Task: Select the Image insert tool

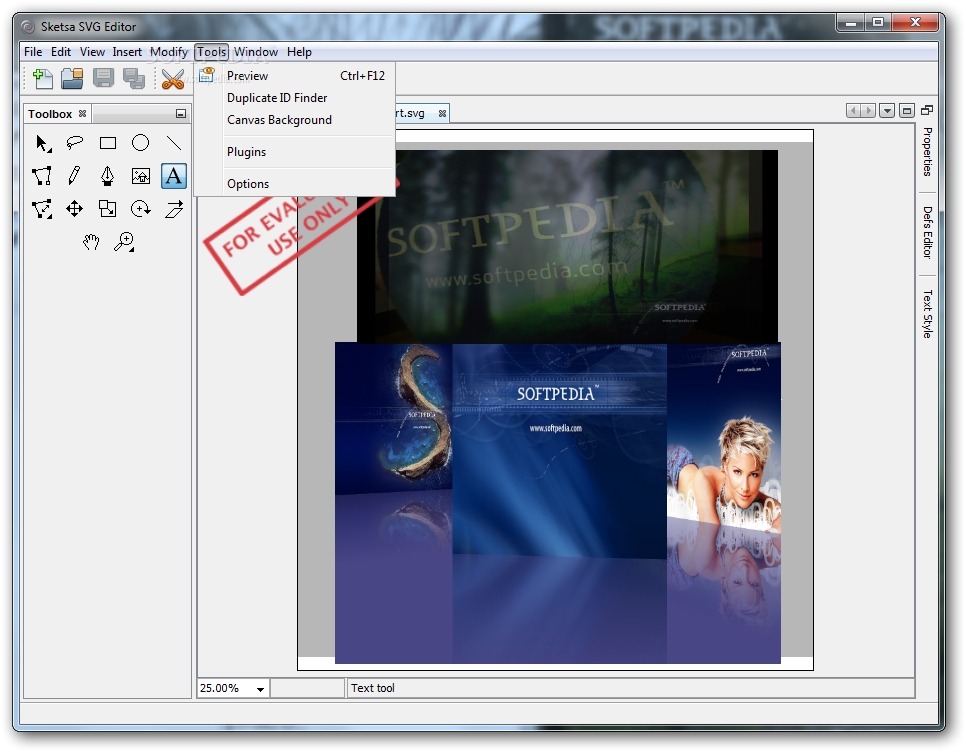Action: pyautogui.click(x=140, y=176)
